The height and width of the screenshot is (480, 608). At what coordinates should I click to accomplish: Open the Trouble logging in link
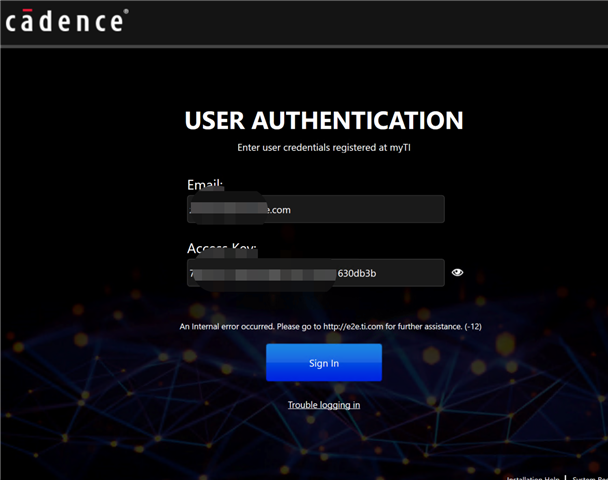[x=324, y=405]
